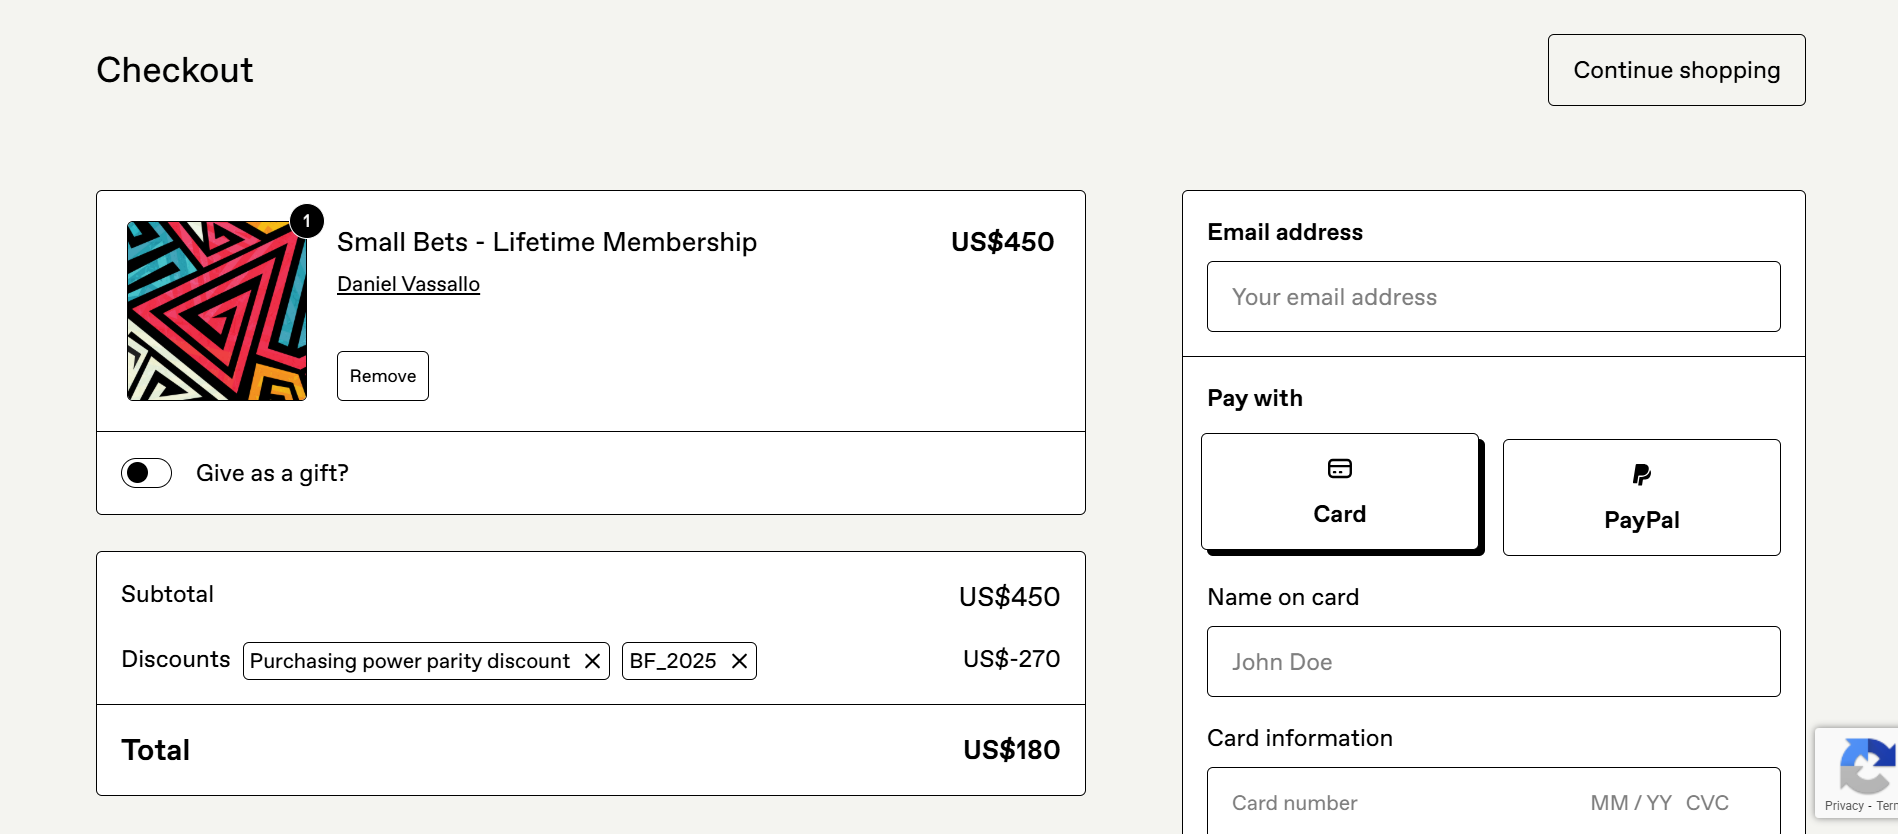Select PayPal payment method
This screenshot has height=834, width=1898.
click(x=1641, y=497)
